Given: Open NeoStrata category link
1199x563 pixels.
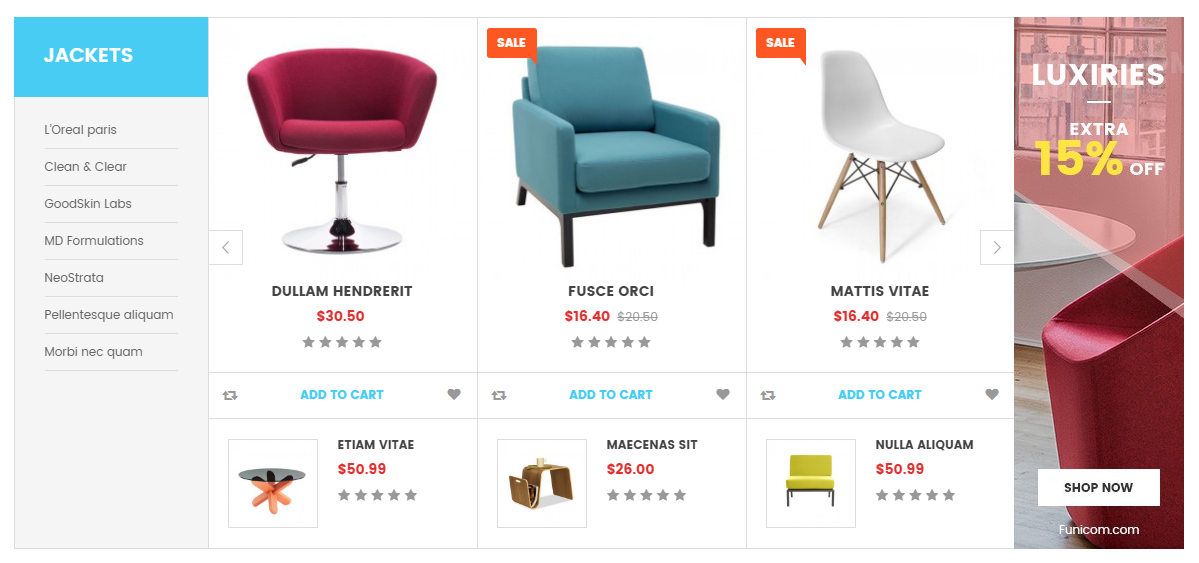Looking at the screenshot, I should pyautogui.click(x=74, y=278).
